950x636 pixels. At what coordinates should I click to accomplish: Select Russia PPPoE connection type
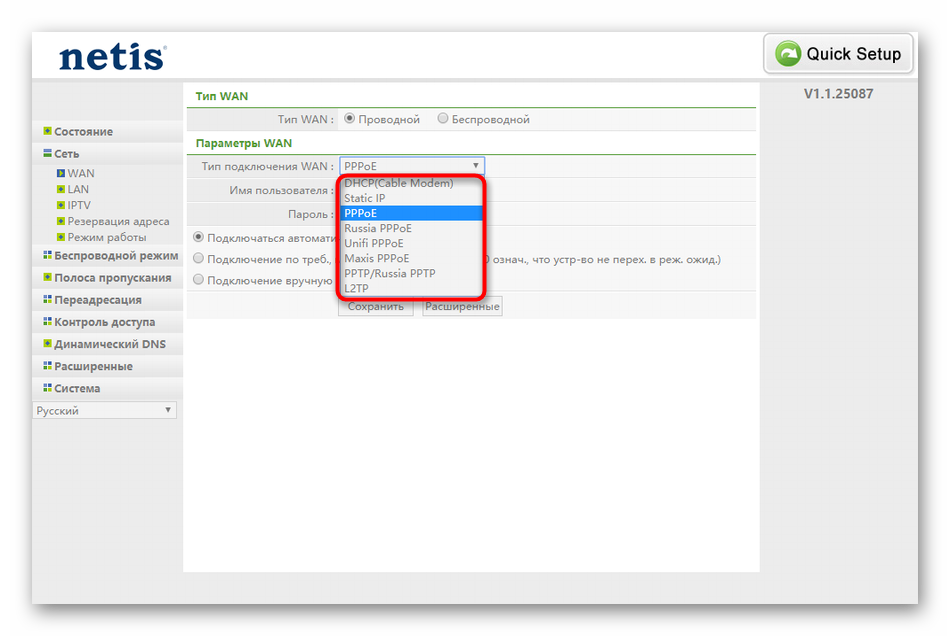tap(412, 228)
